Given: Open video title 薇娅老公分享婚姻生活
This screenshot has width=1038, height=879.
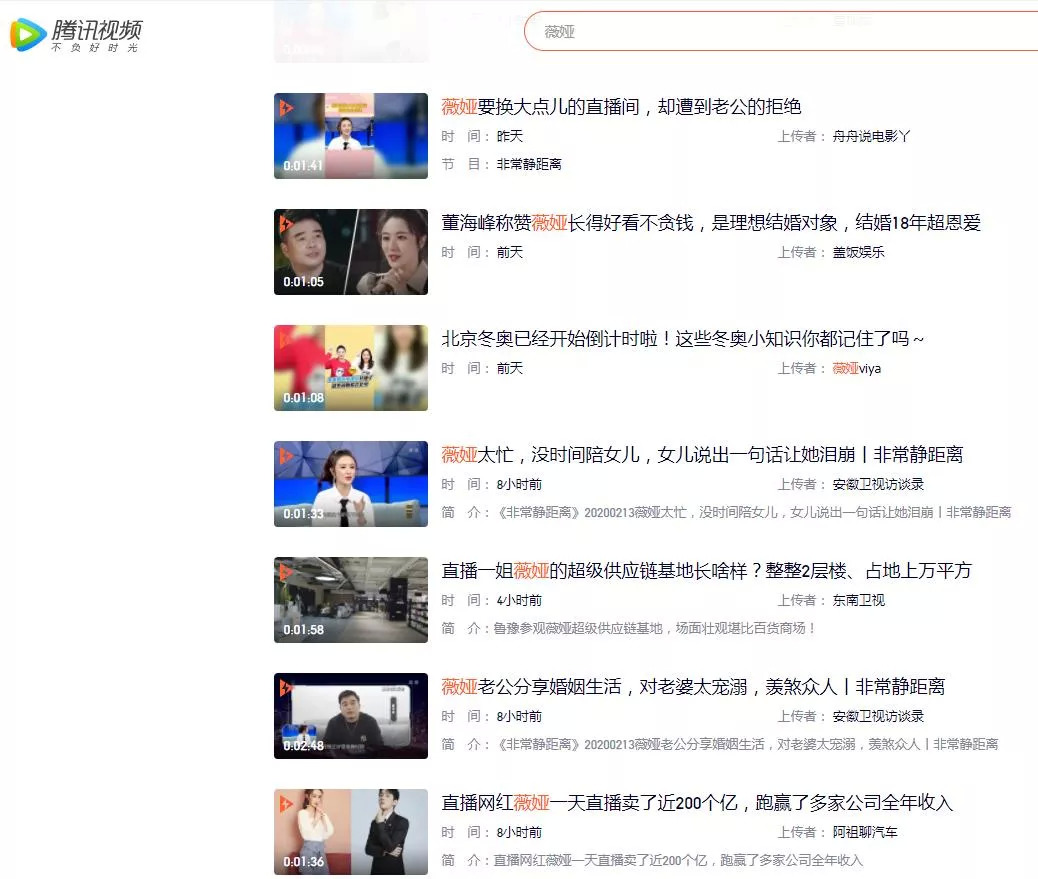Looking at the screenshot, I should 693,686.
